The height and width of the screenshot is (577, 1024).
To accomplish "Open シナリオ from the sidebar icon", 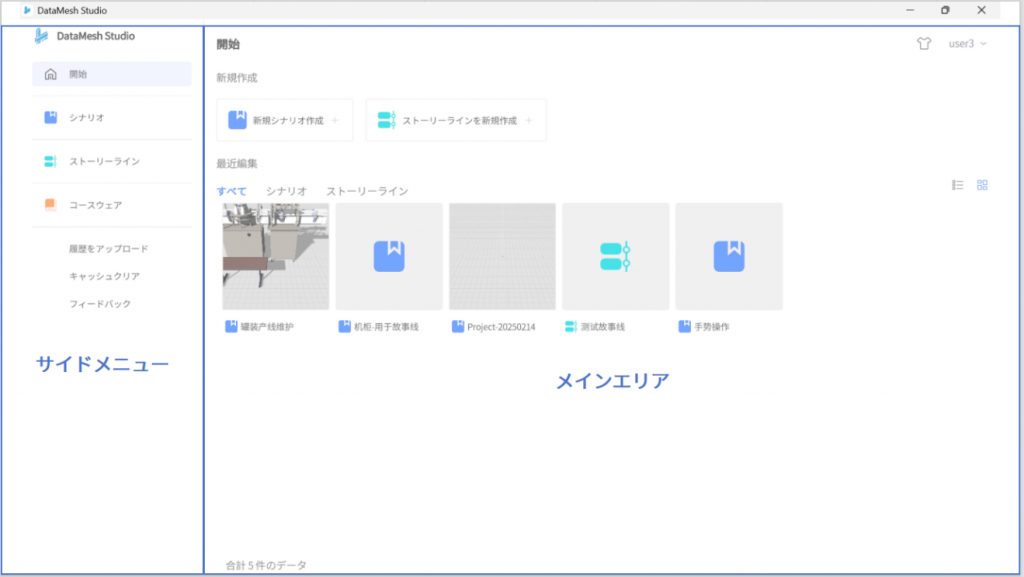I will point(51,118).
